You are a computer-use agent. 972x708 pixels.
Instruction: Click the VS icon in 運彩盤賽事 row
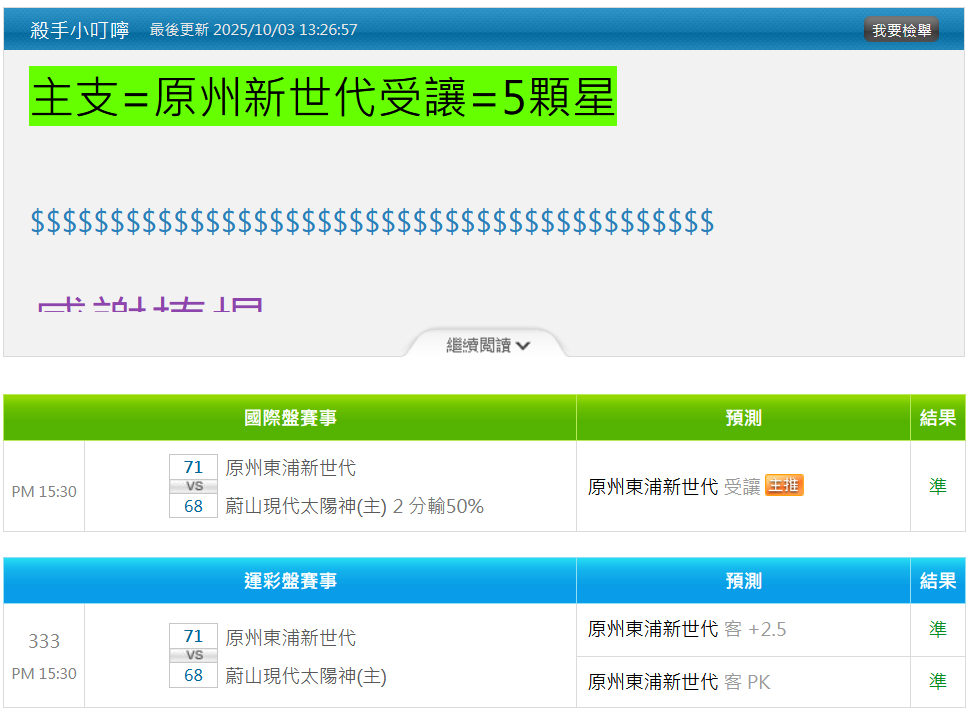point(193,655)
